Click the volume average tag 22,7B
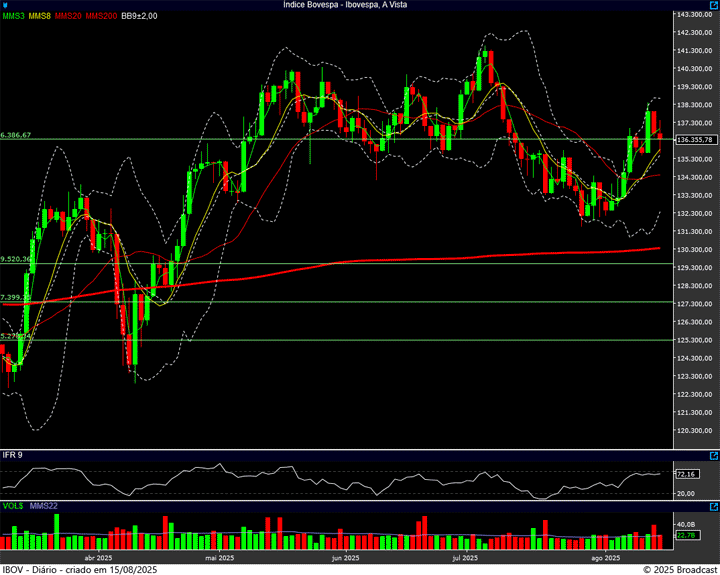The width and height of the screenshot is (720, 575). (x=687, y=535)
